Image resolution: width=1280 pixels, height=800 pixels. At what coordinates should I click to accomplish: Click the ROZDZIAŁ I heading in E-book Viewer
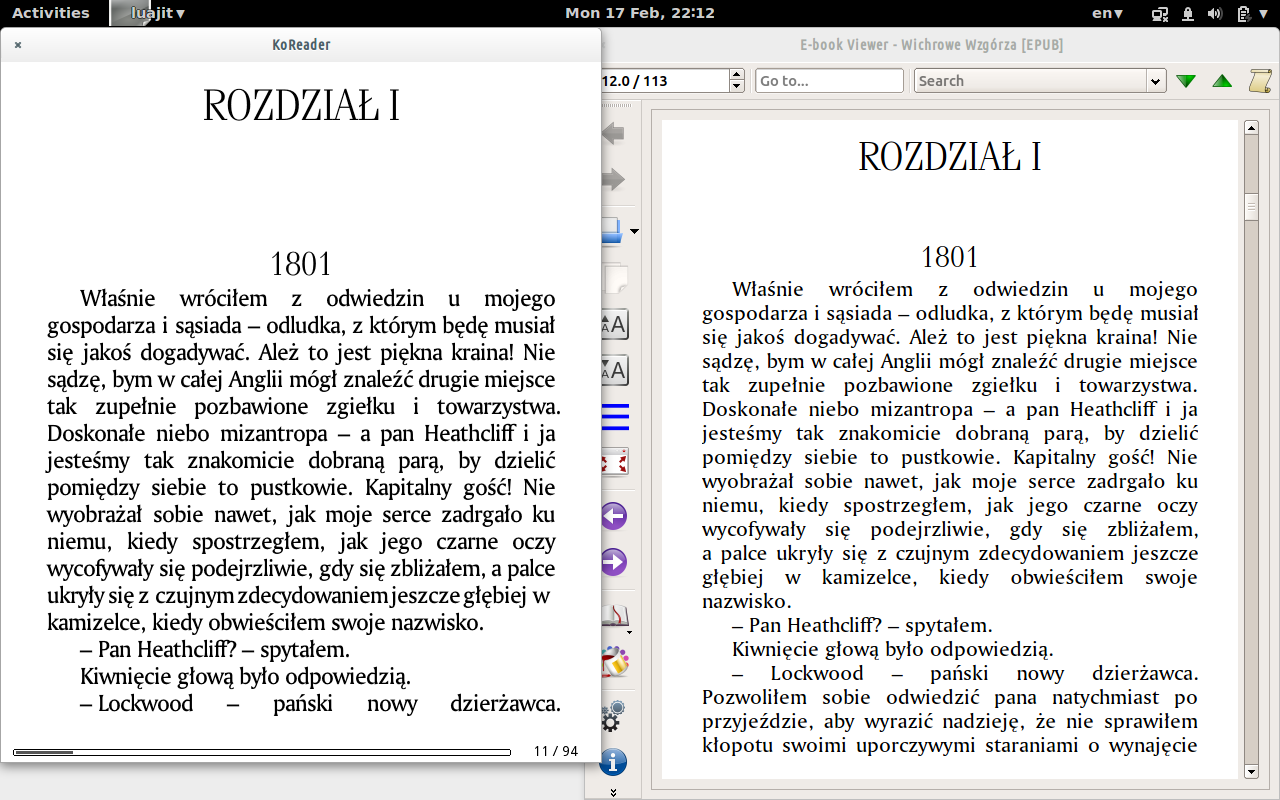point(950,157)
